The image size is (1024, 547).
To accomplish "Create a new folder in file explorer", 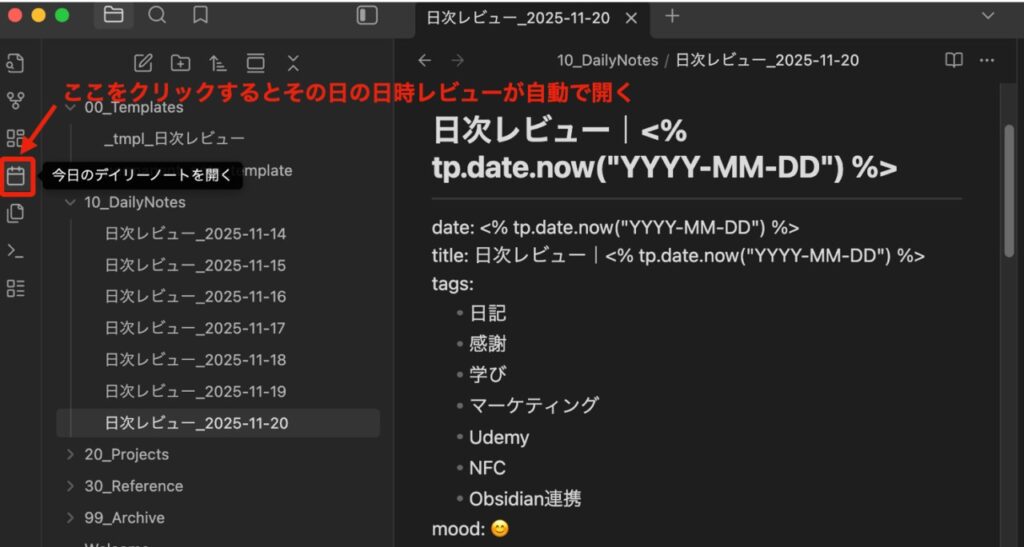I will click(x=180, y=62).
